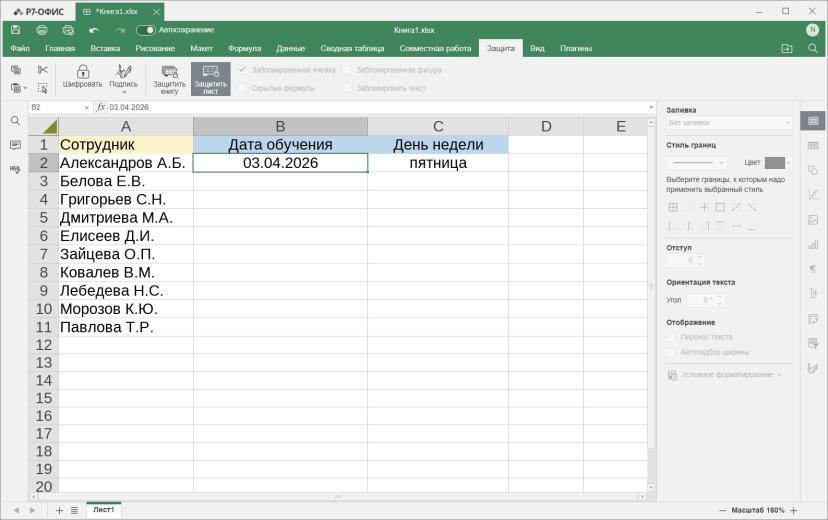Switch to the Вставка tab
The width and height of the screenshot is (828, 520).
pos(105,49)
